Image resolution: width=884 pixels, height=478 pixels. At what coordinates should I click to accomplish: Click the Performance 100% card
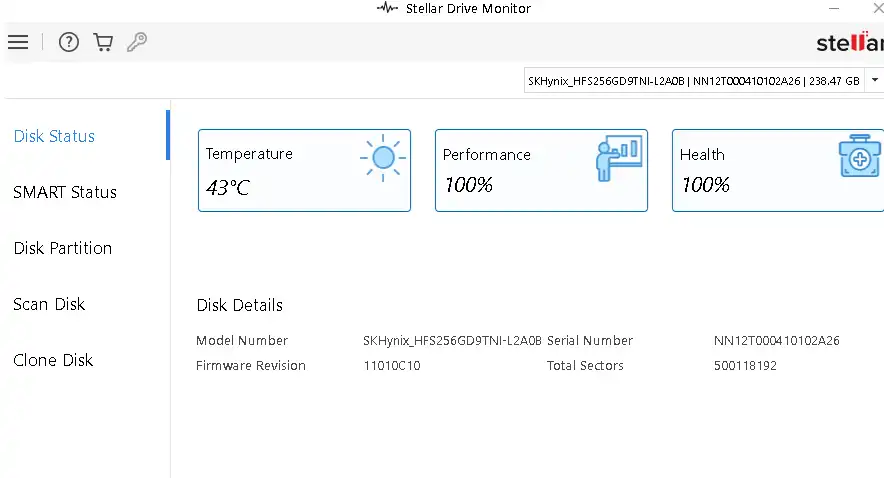click(x=541, y=171)
